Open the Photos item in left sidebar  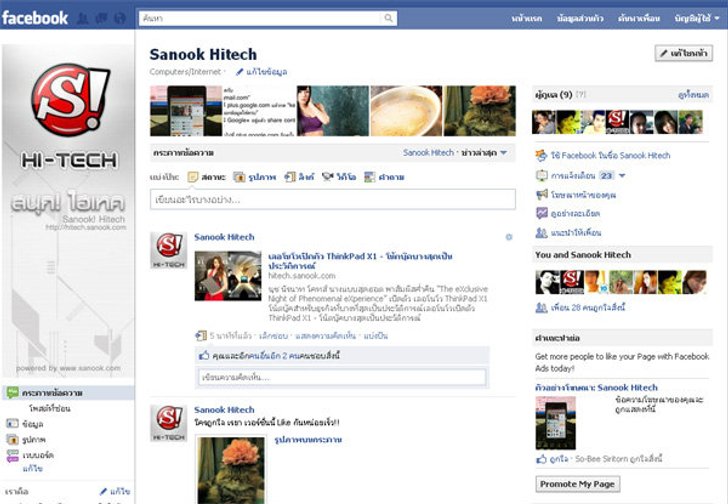coord(33,439)
